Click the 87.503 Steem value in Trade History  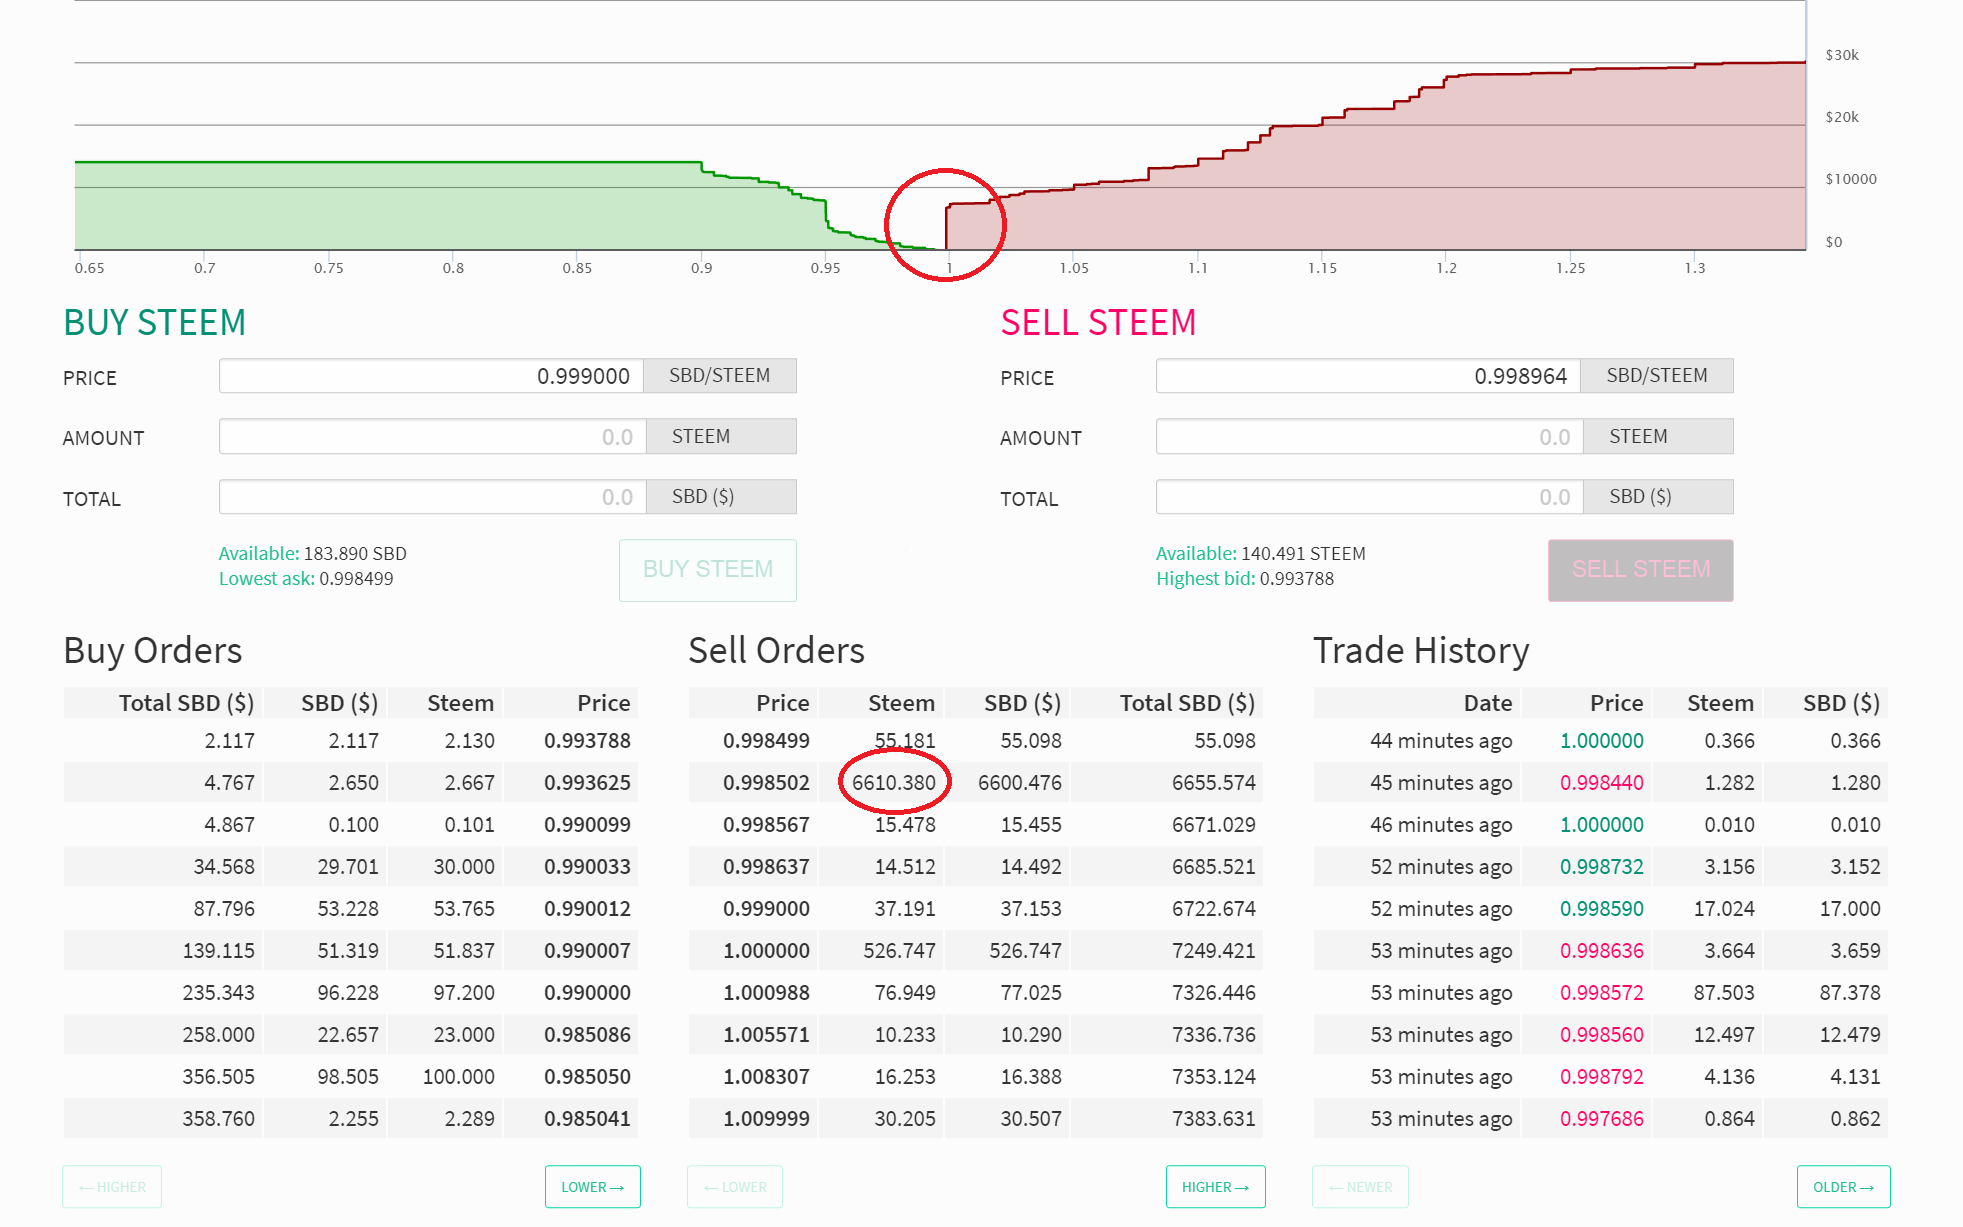pos(1724,993)
